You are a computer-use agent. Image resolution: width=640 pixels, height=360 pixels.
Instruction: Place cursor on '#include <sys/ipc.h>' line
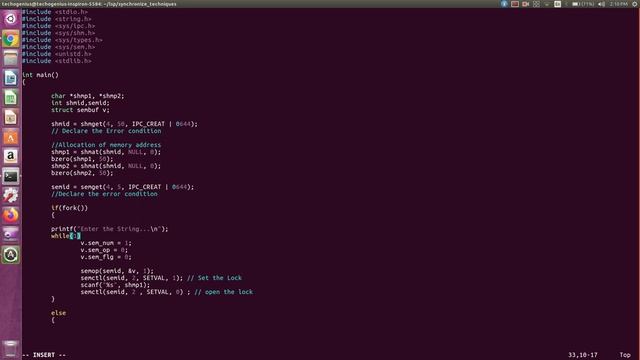[58, 26]
